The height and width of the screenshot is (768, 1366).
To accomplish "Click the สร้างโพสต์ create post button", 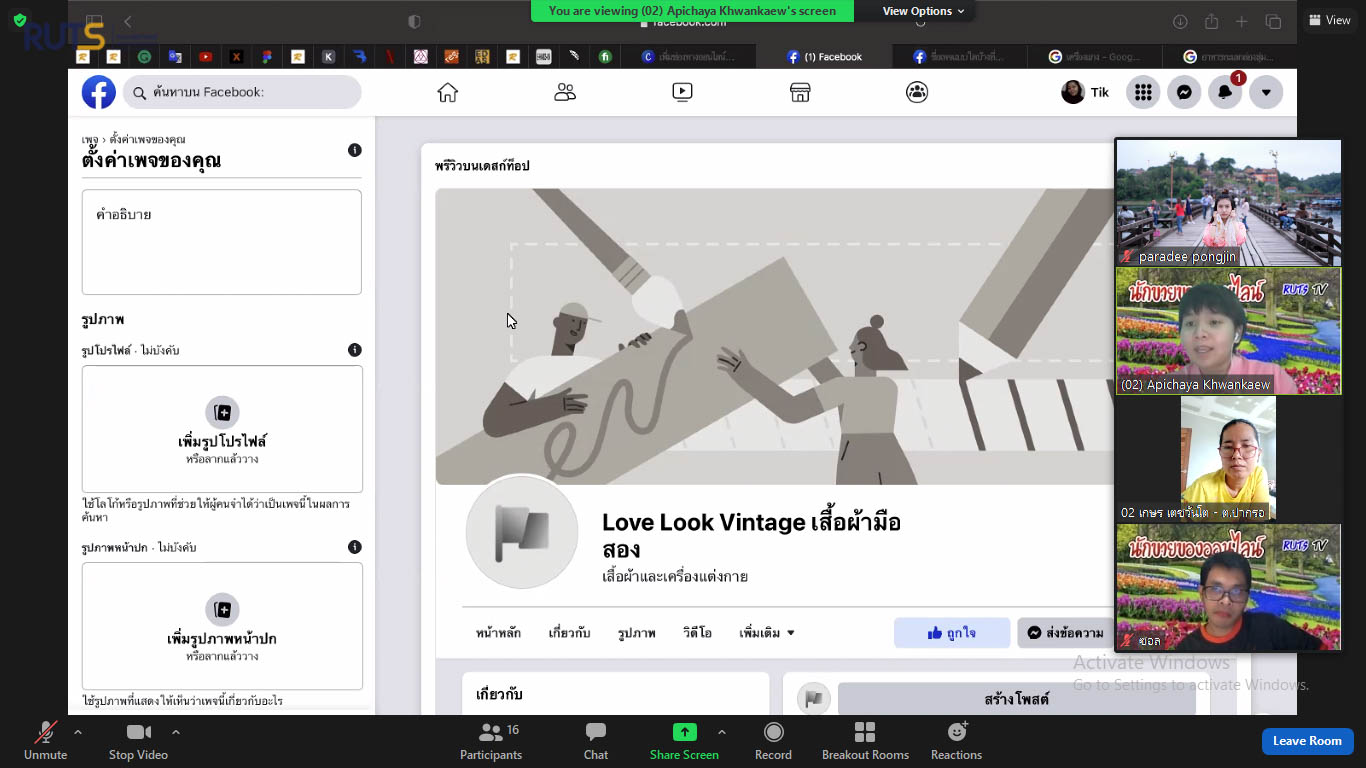I will [1016, 699].
